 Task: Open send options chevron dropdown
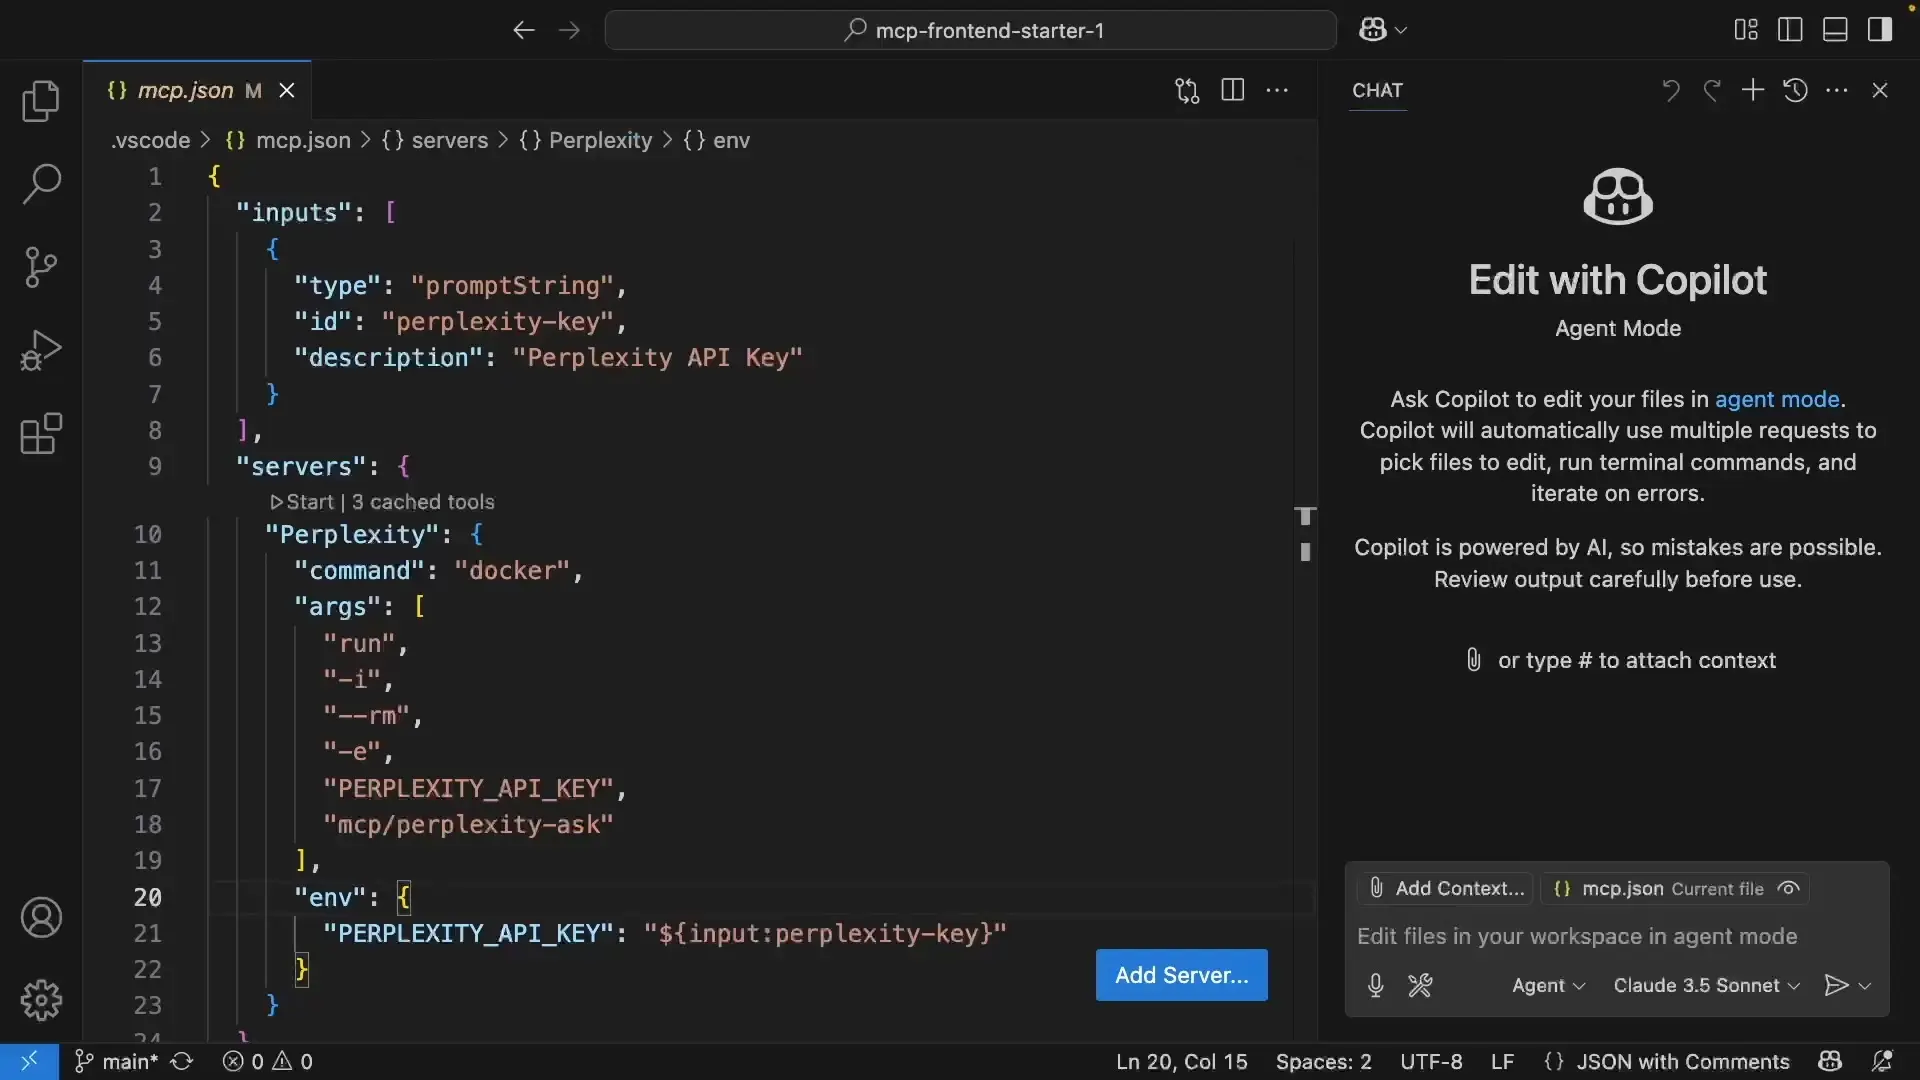click(1865, 986)
